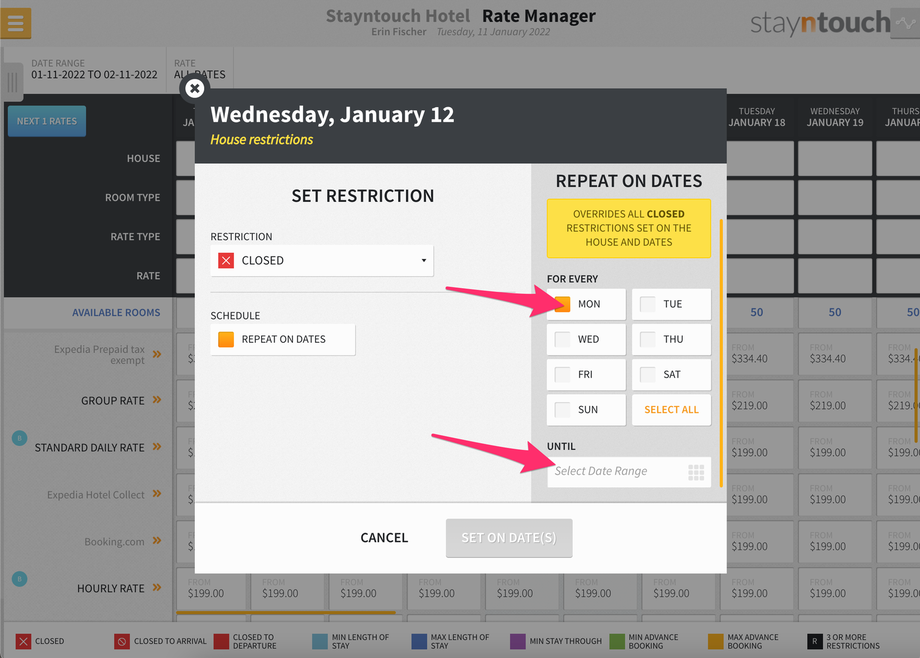Check the THU day checkbox
This screenshot has width=920, height=658.
(647, 339)
